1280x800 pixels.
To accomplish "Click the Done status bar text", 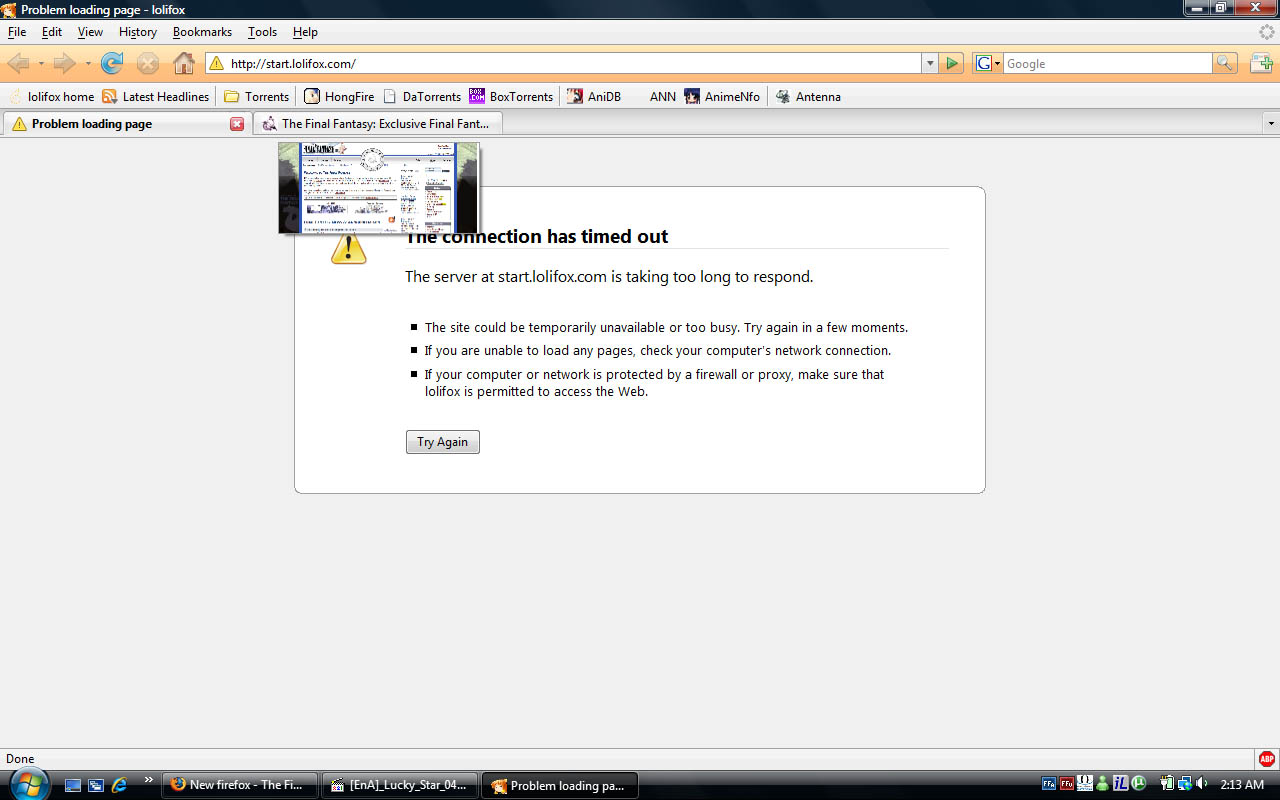I will tap(20, 759).
